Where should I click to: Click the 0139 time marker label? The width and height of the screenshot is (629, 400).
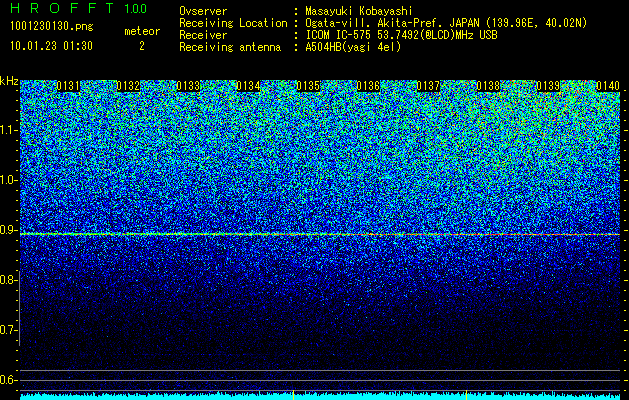pos(548,86)
